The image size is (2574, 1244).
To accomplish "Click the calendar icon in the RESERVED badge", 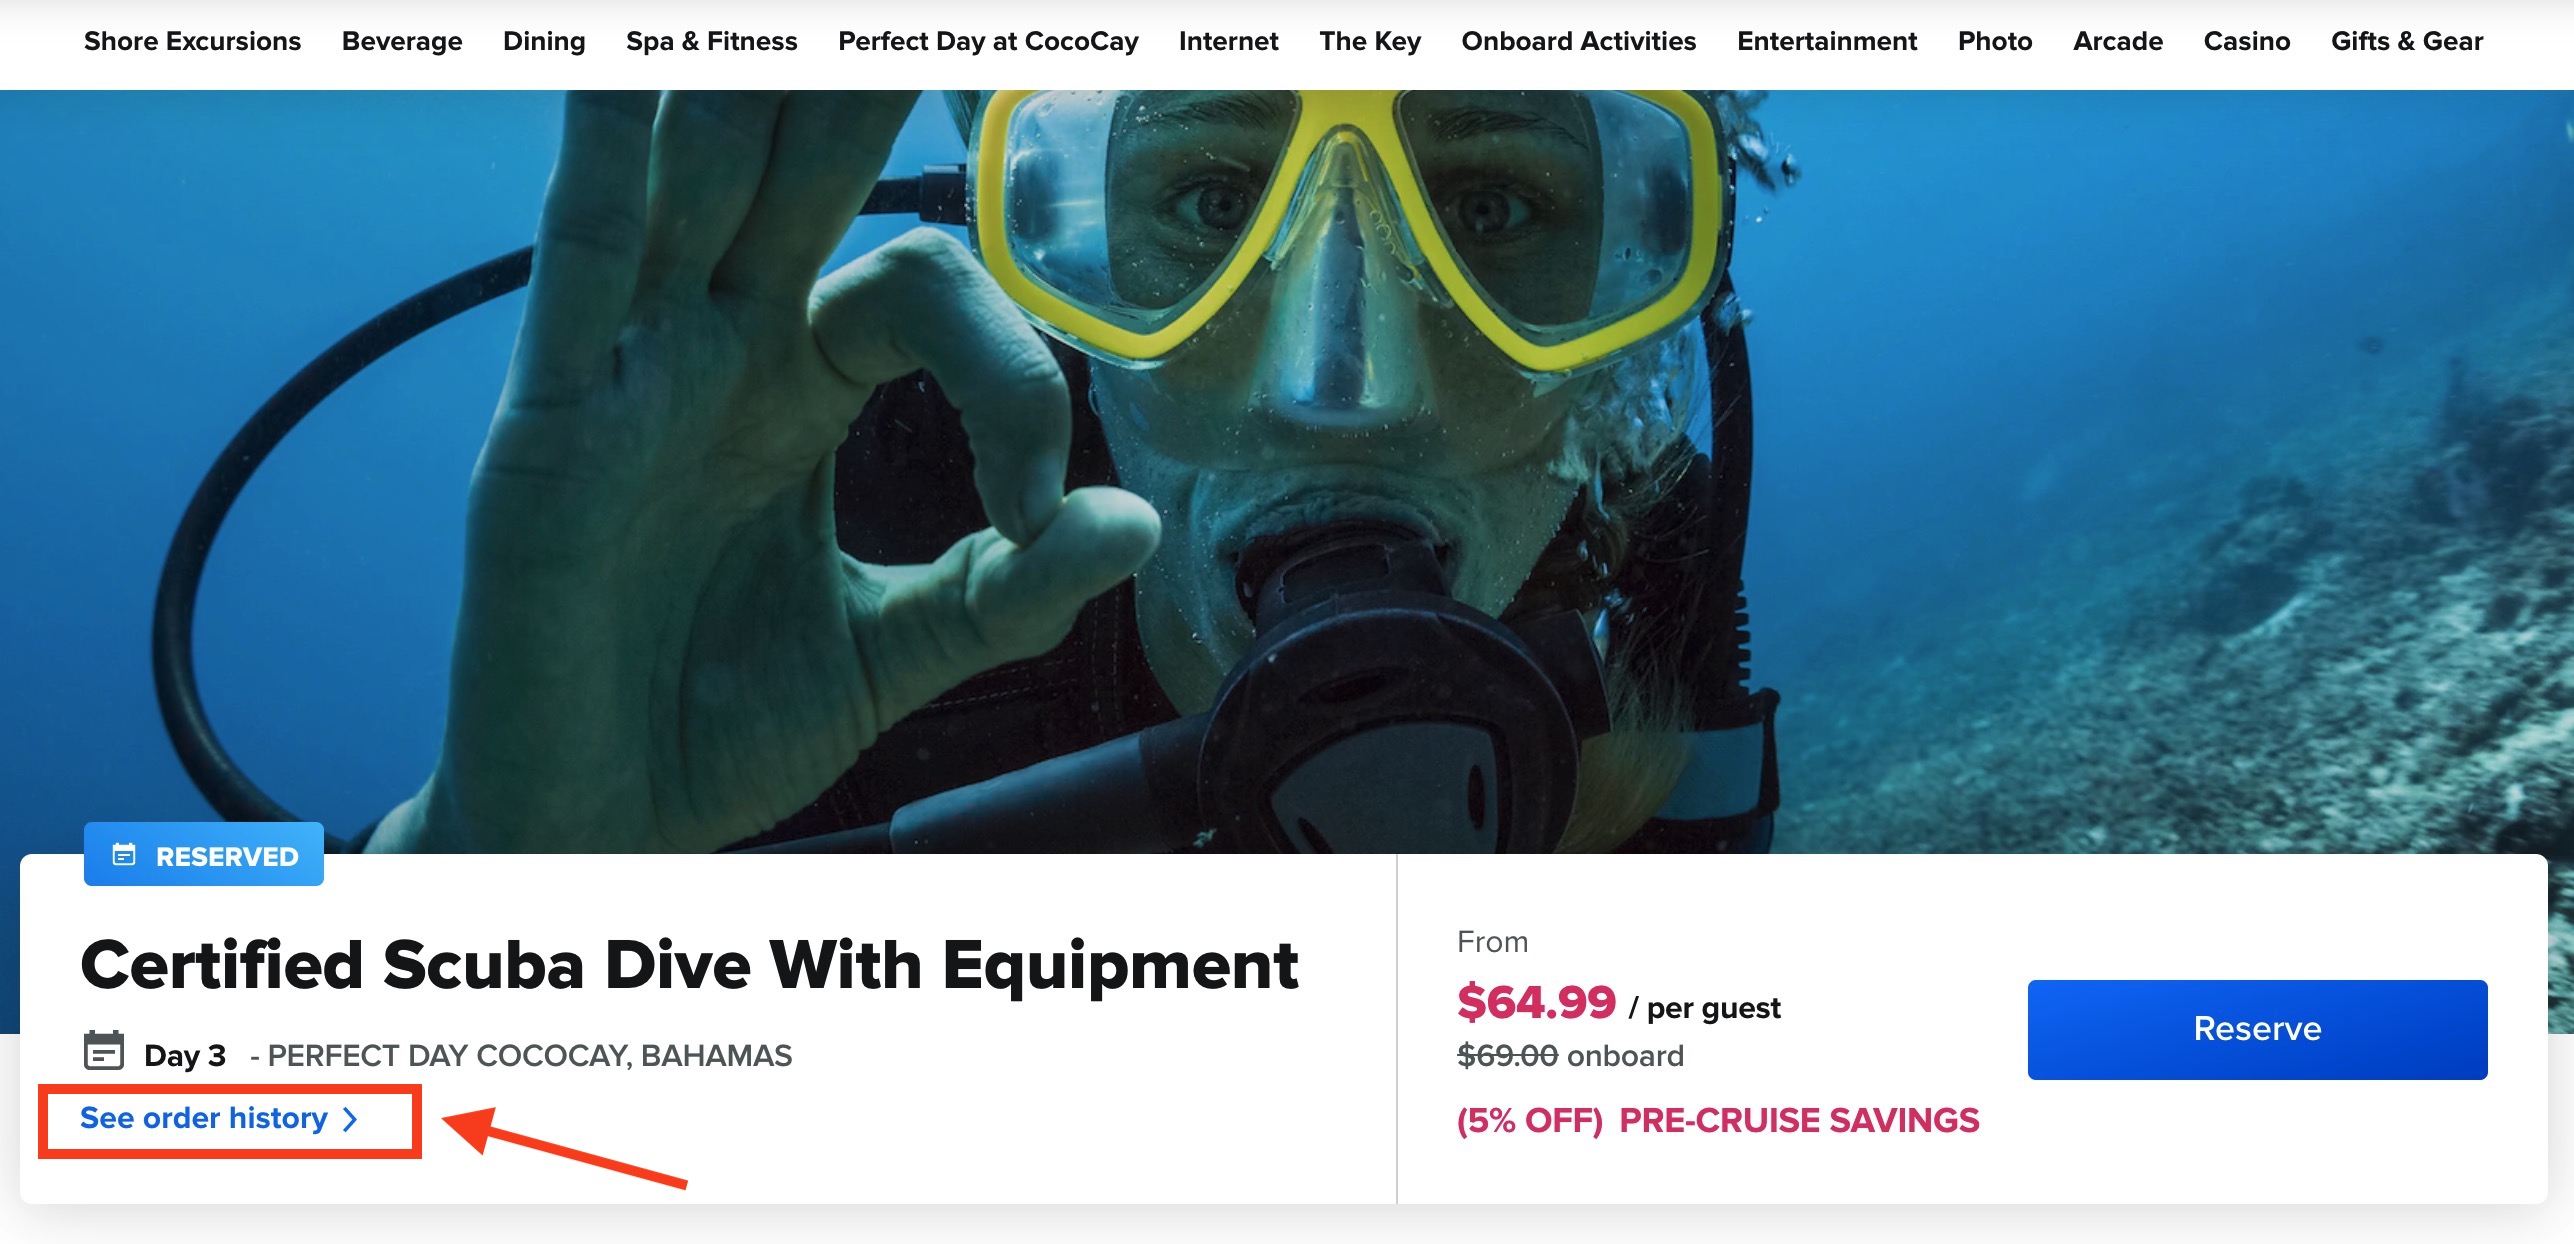I will [124, 855].
